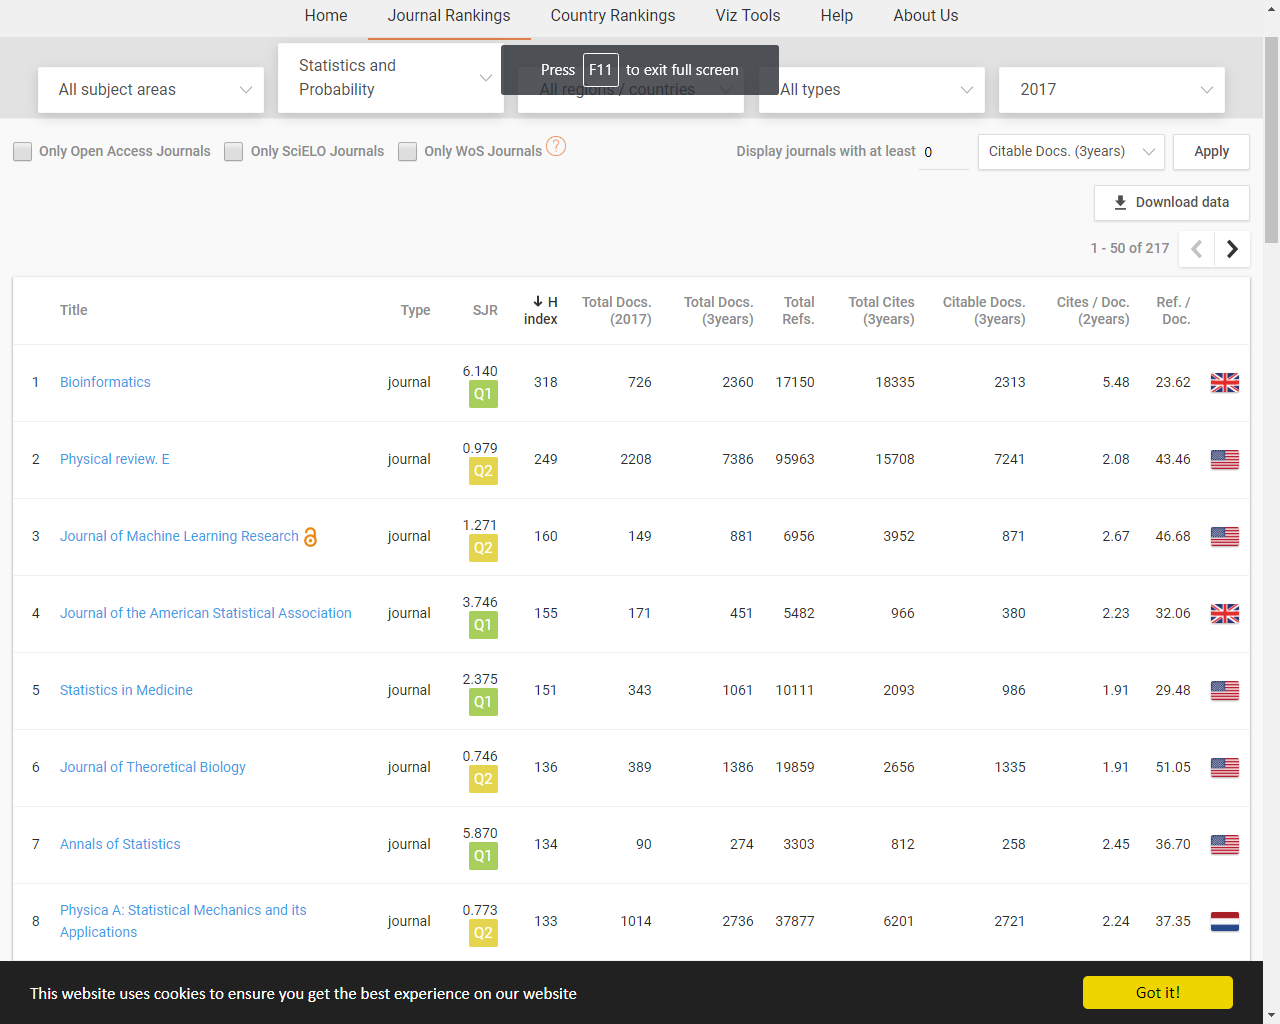The image size is (1280, 1024).
Task: Check the Only SciELO Journals box
Action: (x=233, y=151)
